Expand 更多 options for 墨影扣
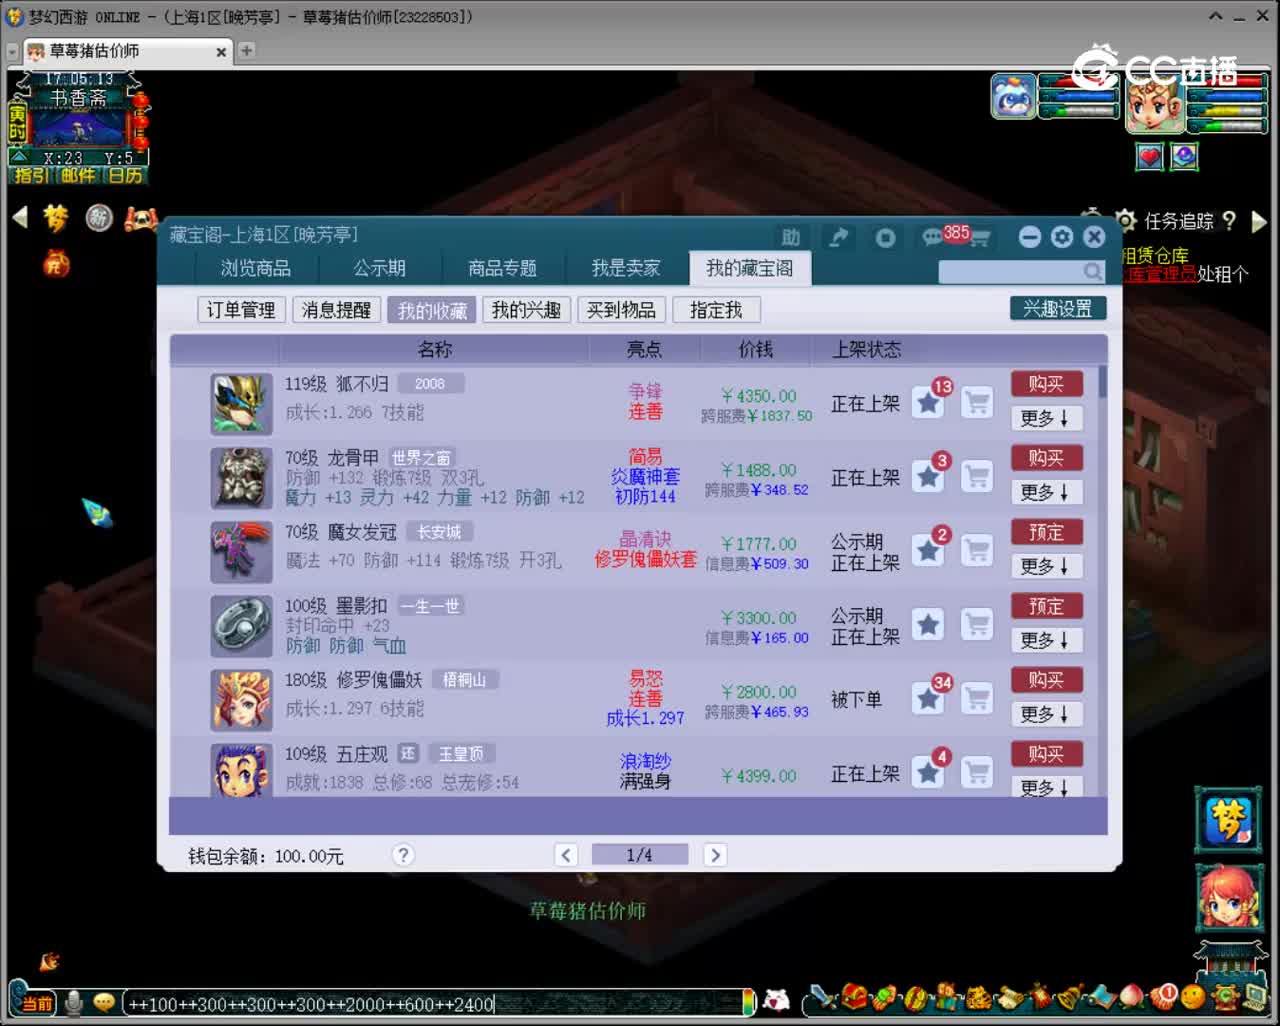The image size is (1280, 1026). [1046, 640]
